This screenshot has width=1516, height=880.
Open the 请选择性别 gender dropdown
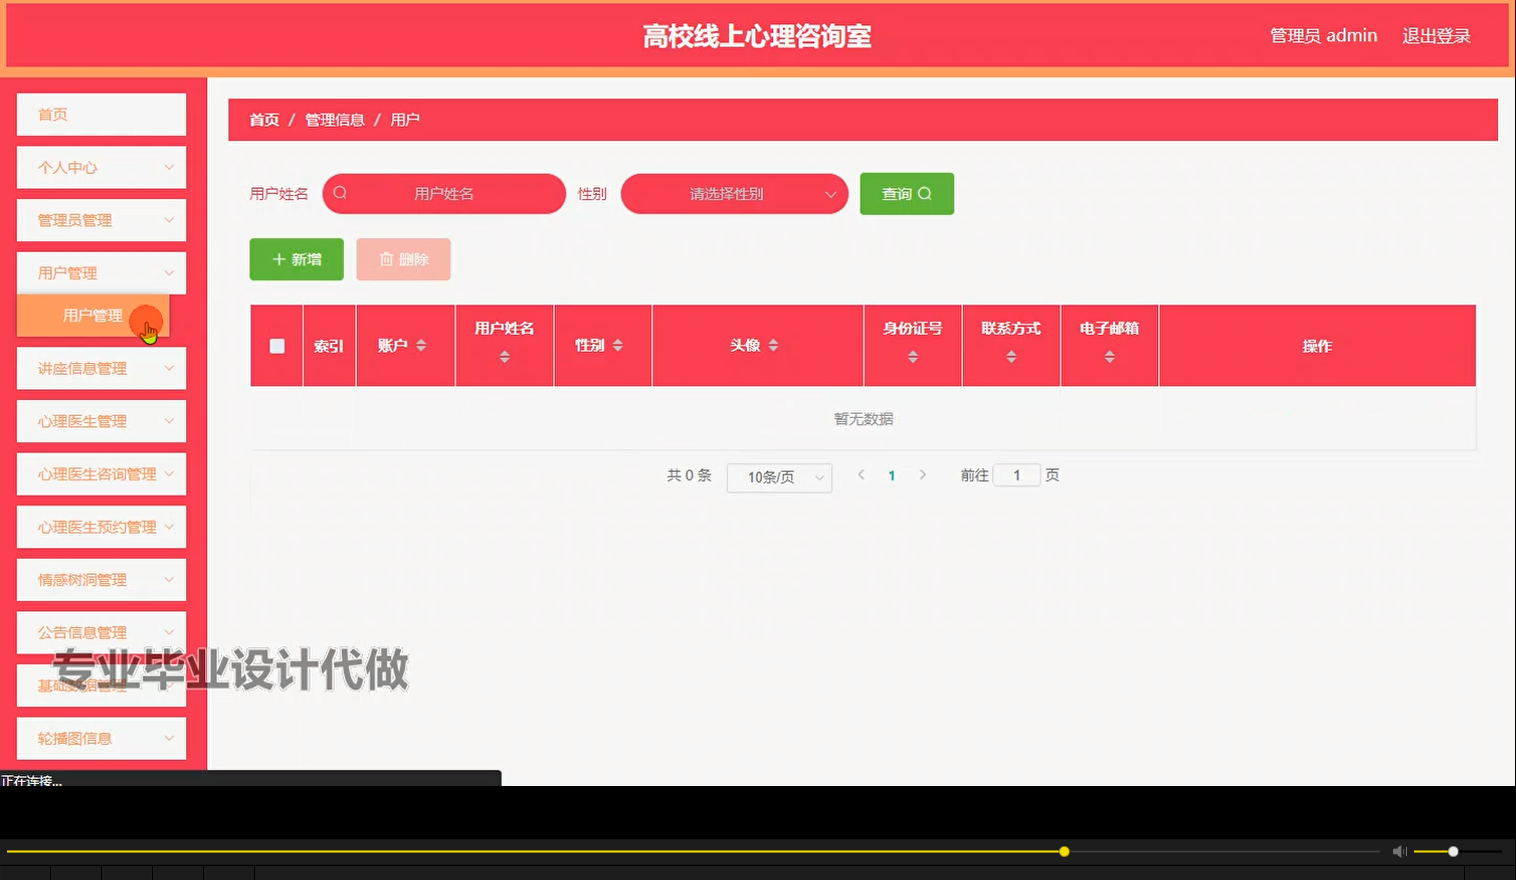(734, 193)
